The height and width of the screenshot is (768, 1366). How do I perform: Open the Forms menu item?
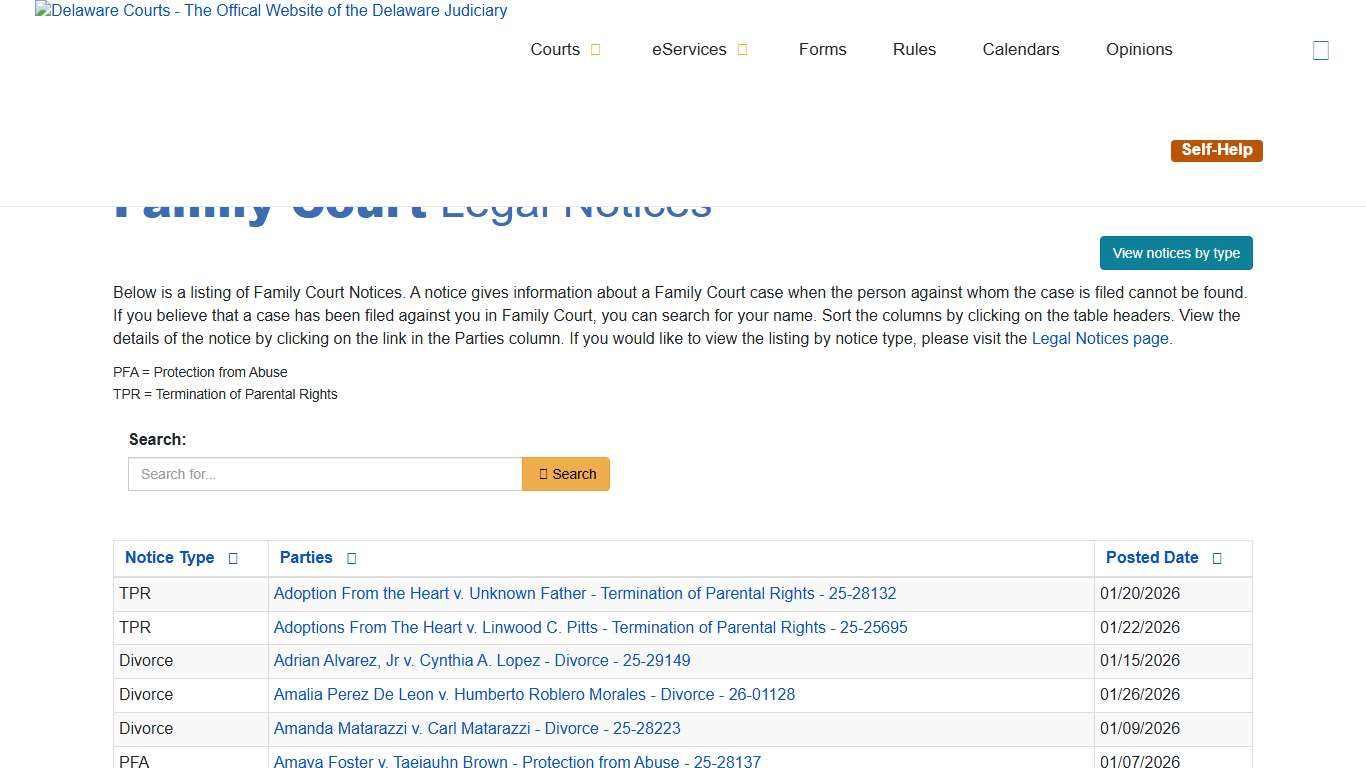pos(822,50)
